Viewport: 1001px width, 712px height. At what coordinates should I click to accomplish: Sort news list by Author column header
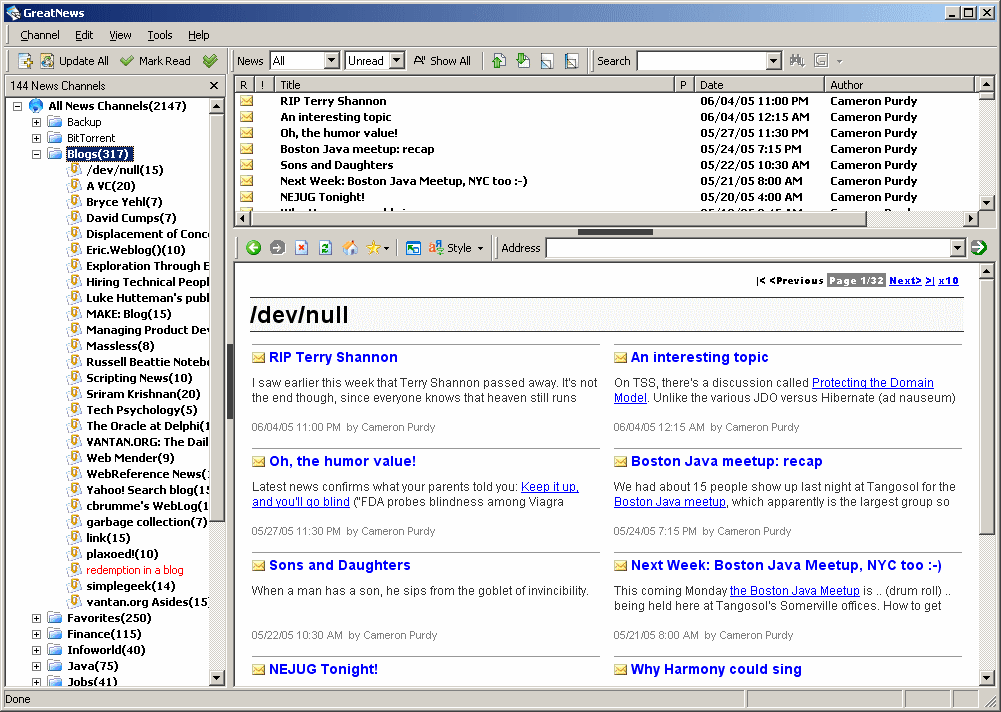(899, 85)
